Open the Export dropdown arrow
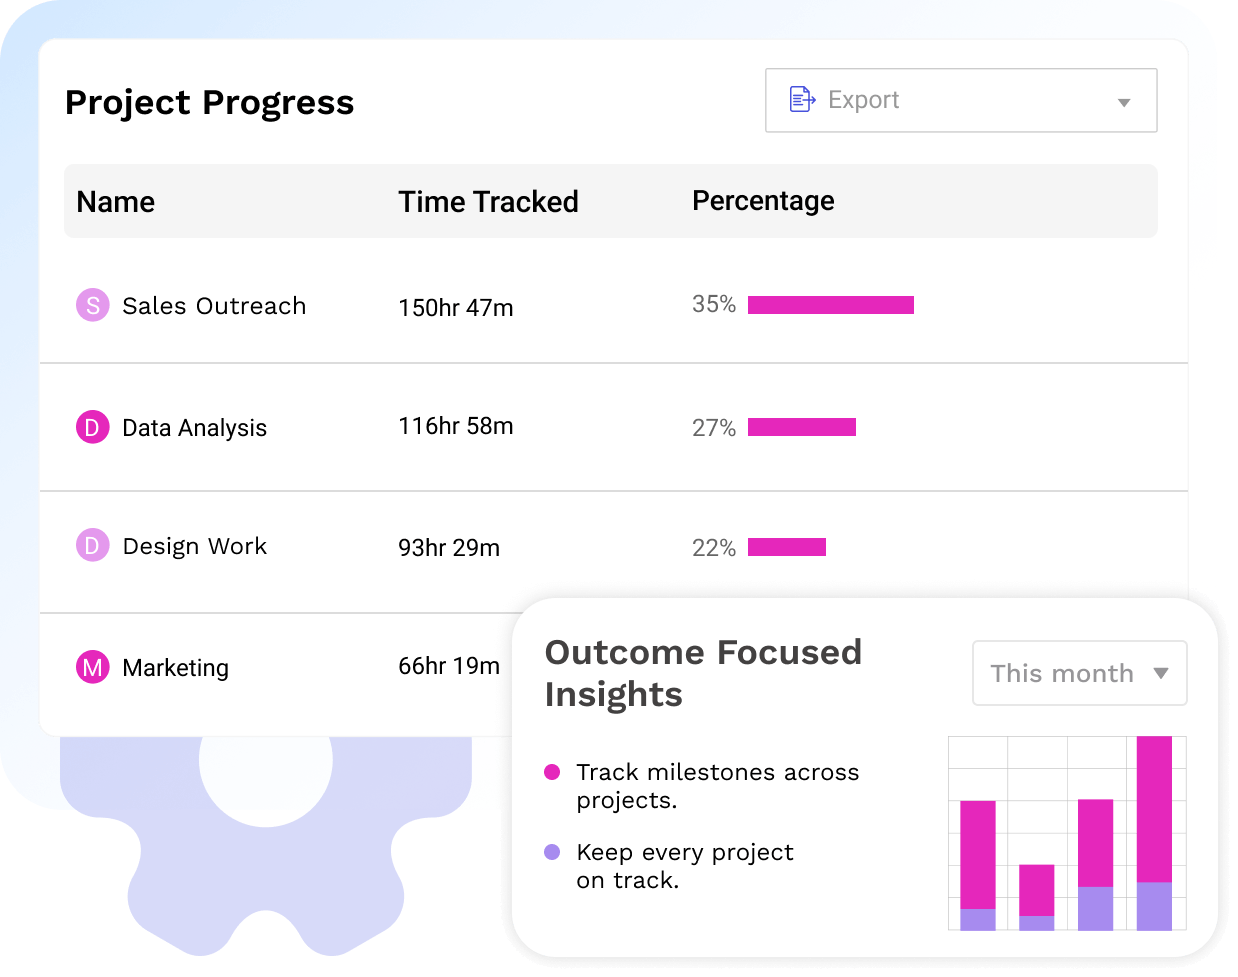 pos(1123,100)
